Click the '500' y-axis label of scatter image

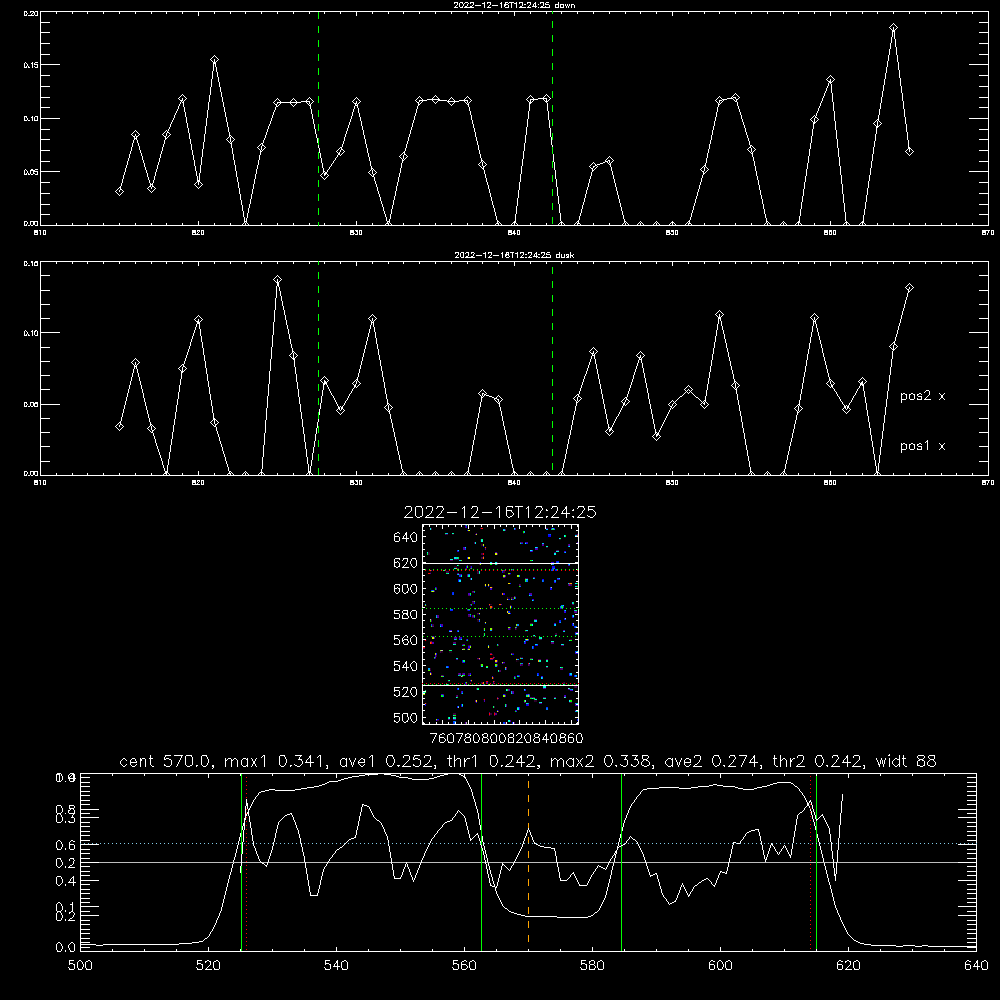click(x=406, y=718)
